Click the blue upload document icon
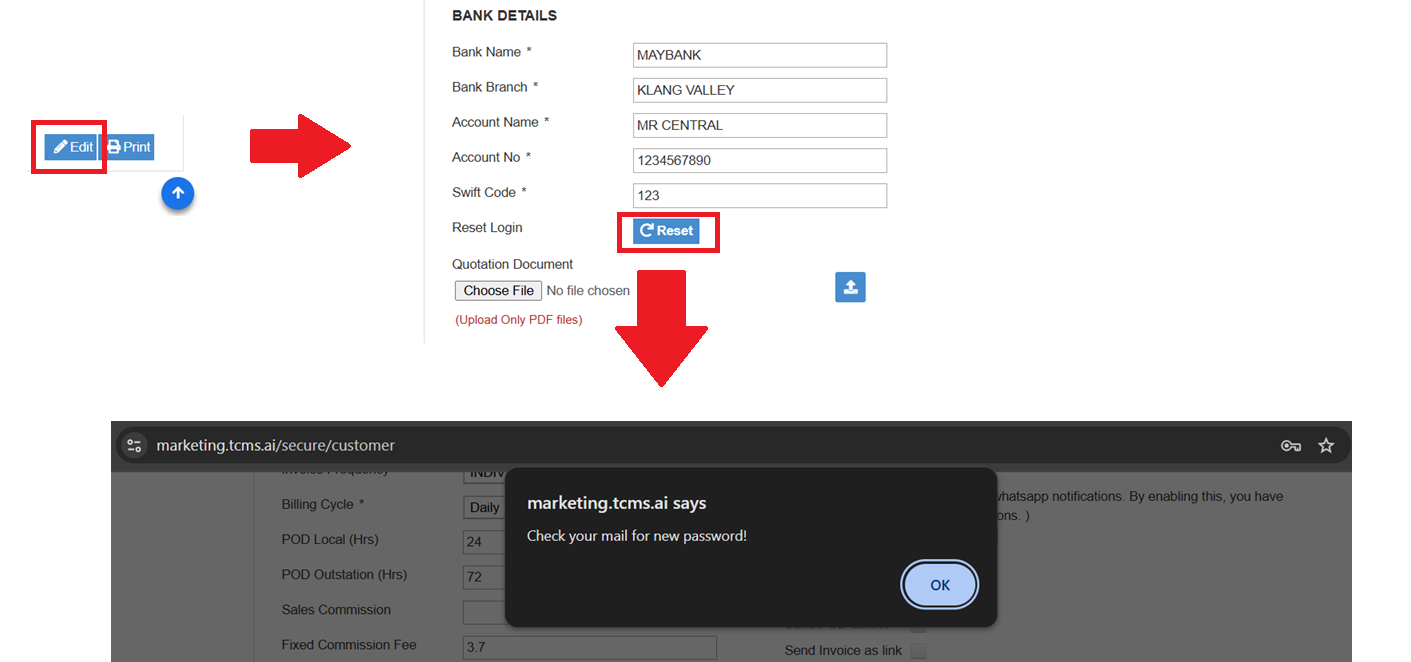 (x=850, y=287)
